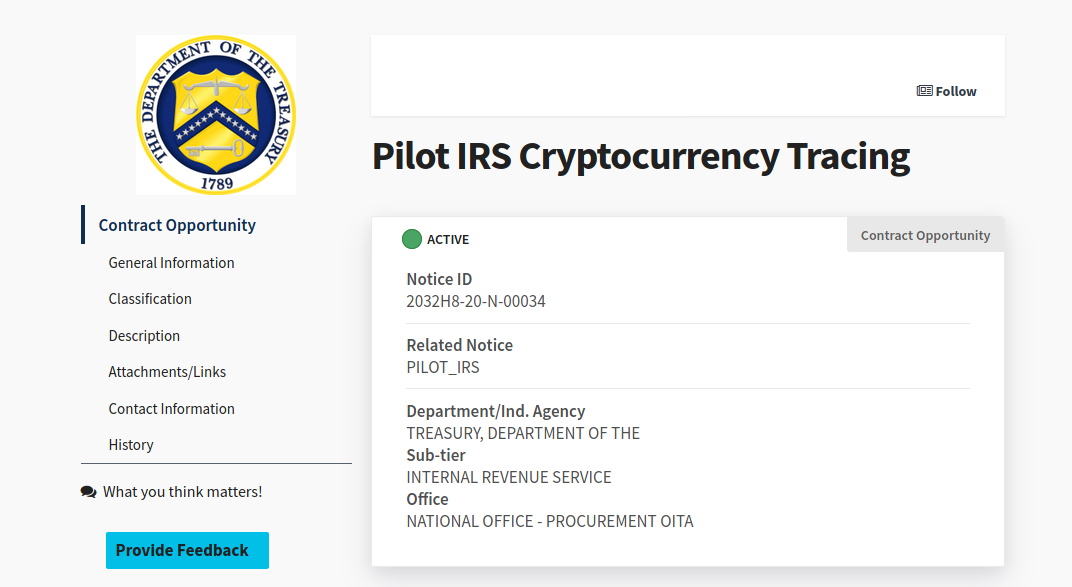The width and height of the screenshot is (1072, 587).
Task: Click the Pilot IRS Cryptocurrency Tracing heading
Action: [641, 156]
